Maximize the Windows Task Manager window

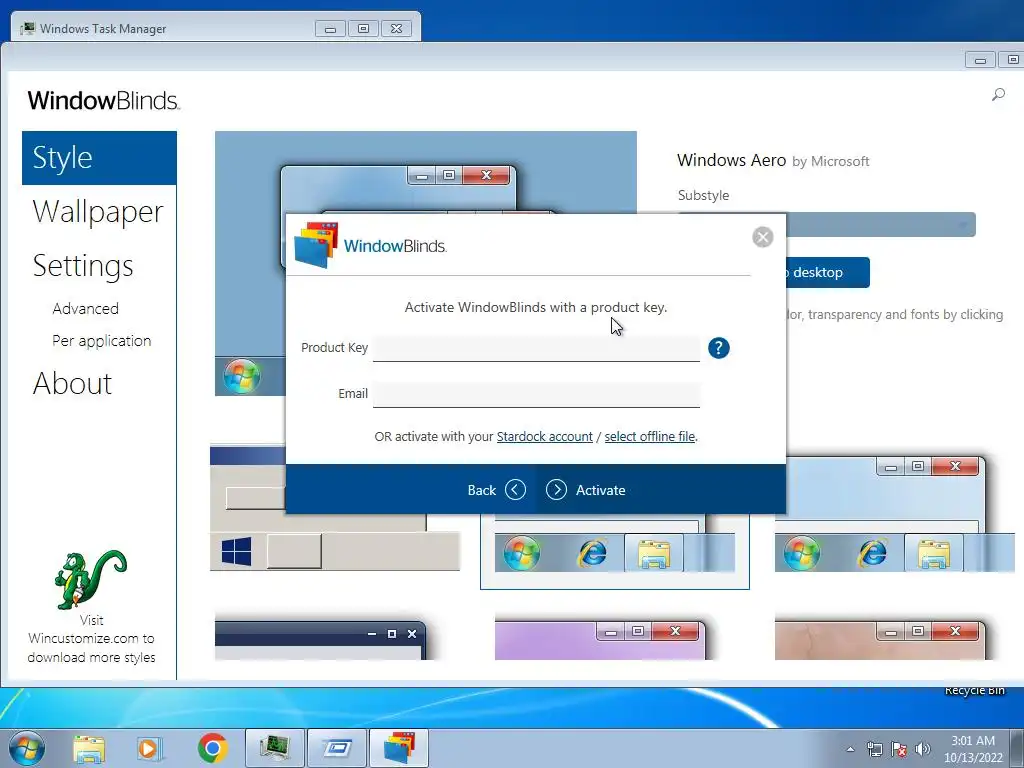click(363, 29)
